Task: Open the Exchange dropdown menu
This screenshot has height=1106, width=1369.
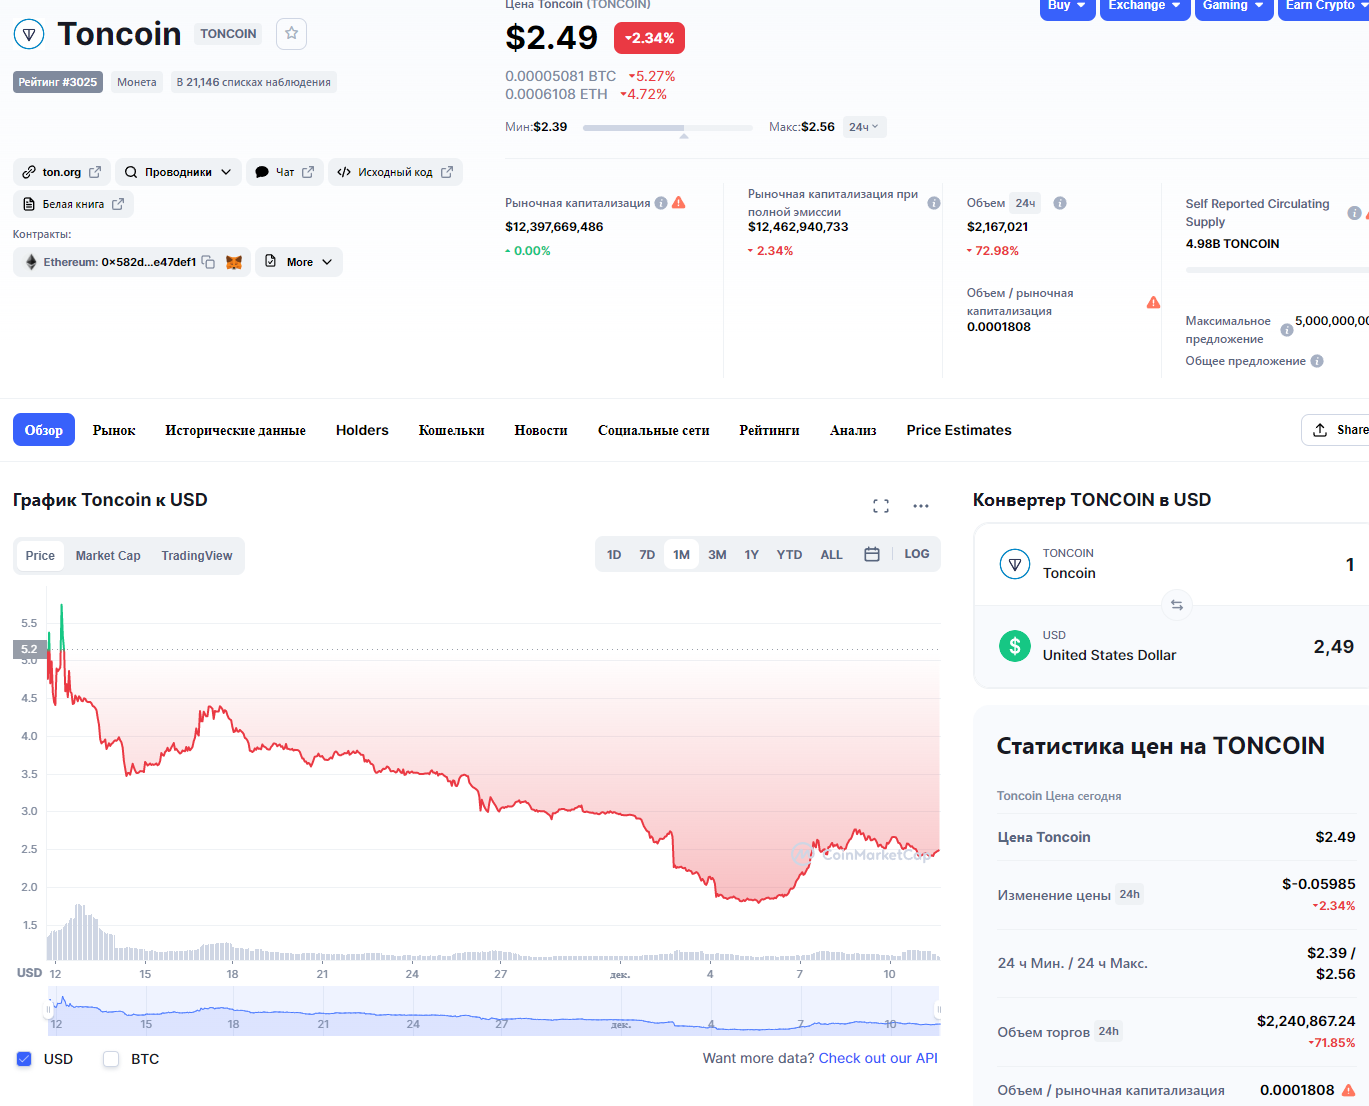Action: point(1145,6)
